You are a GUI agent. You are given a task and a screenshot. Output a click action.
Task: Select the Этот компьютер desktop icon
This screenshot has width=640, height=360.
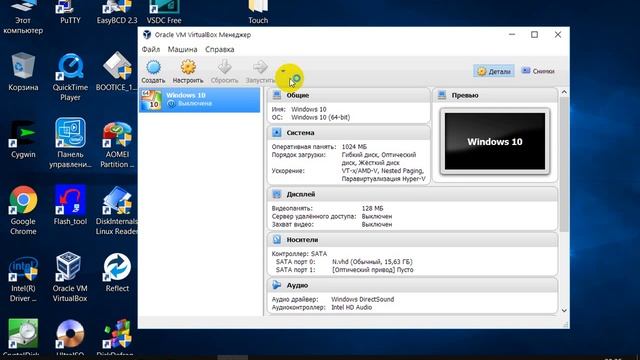click(23, 17)
